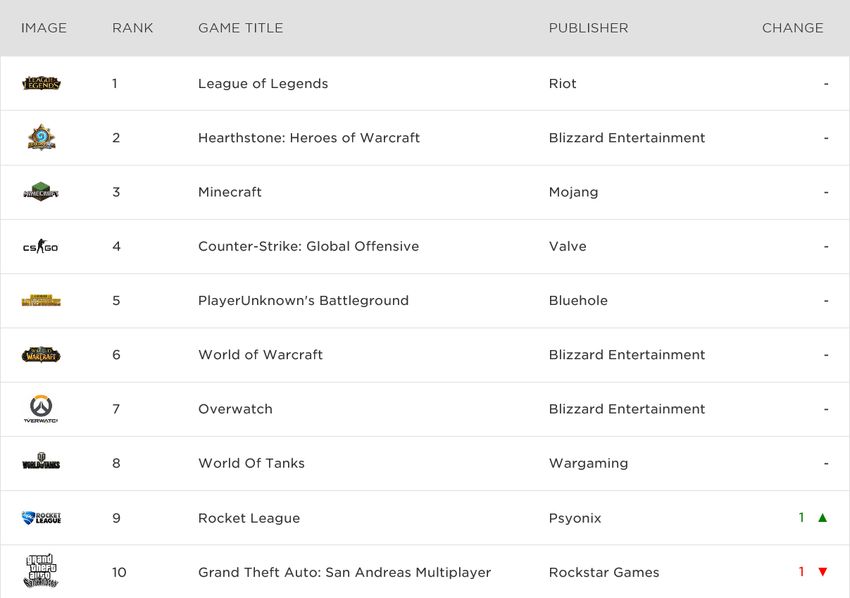Click the IMAGE column header

pos(44,28)
